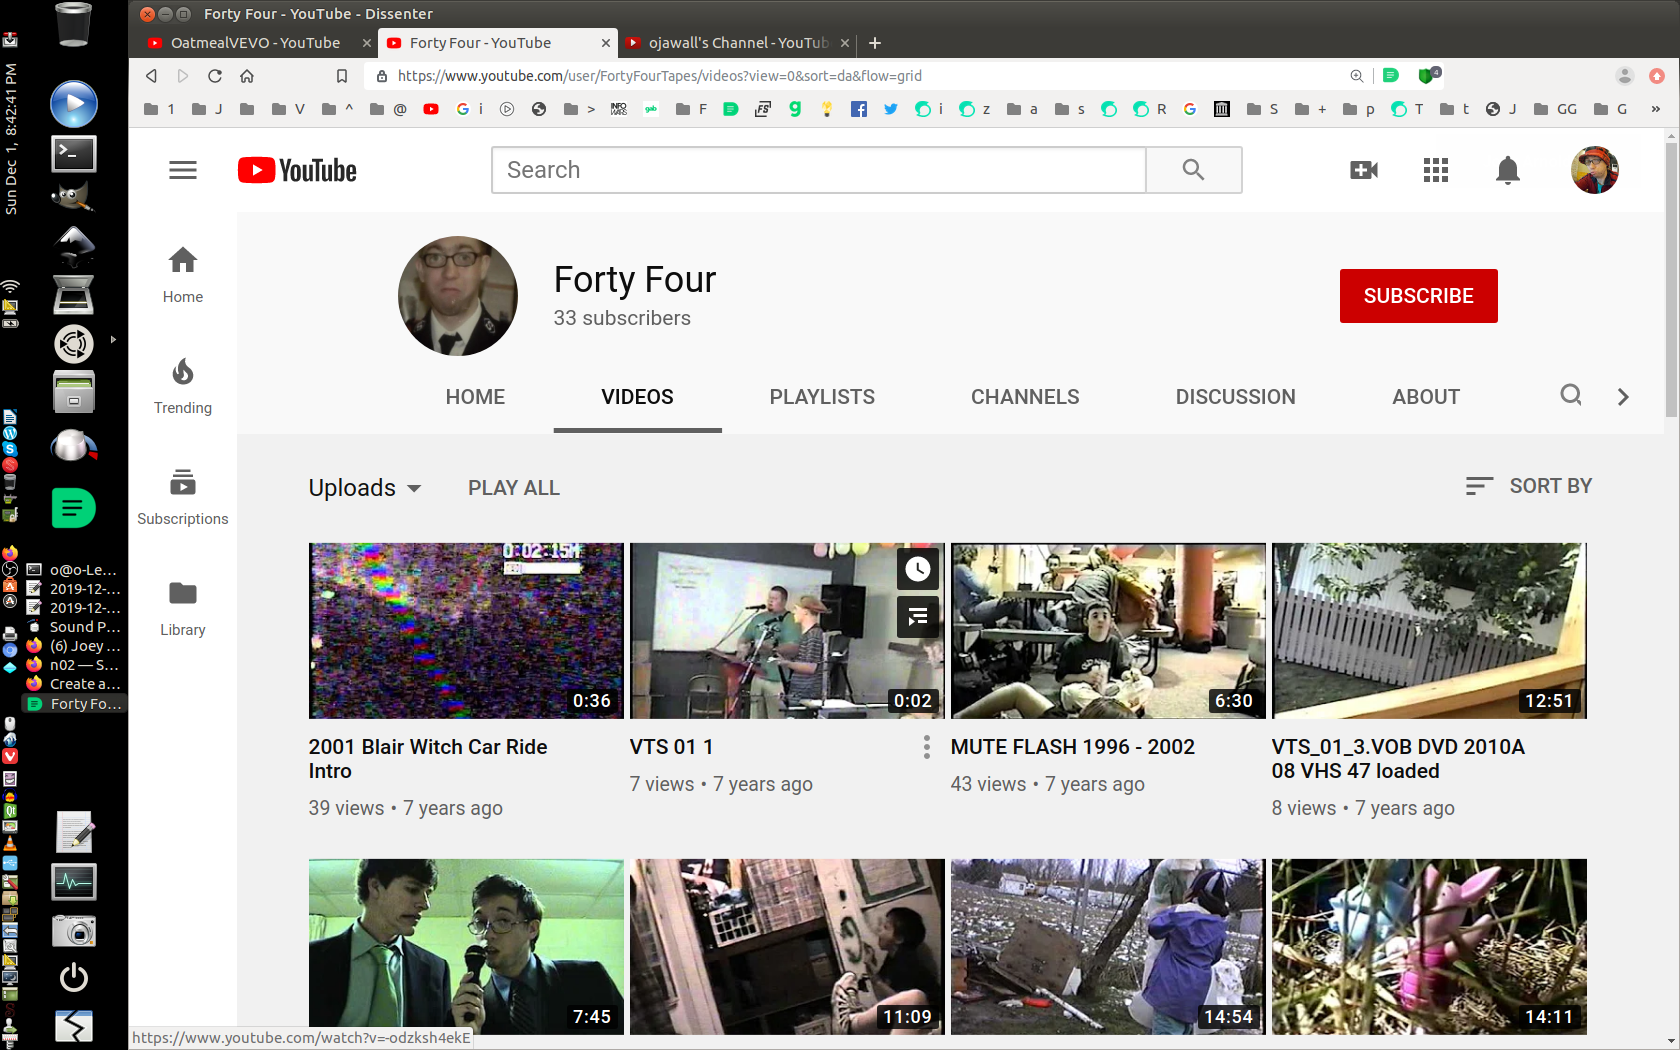This screenshot has height=1050, width=1680.
Task: Open the YouTube apps grid icon
Action: [x=1436, y=170]
